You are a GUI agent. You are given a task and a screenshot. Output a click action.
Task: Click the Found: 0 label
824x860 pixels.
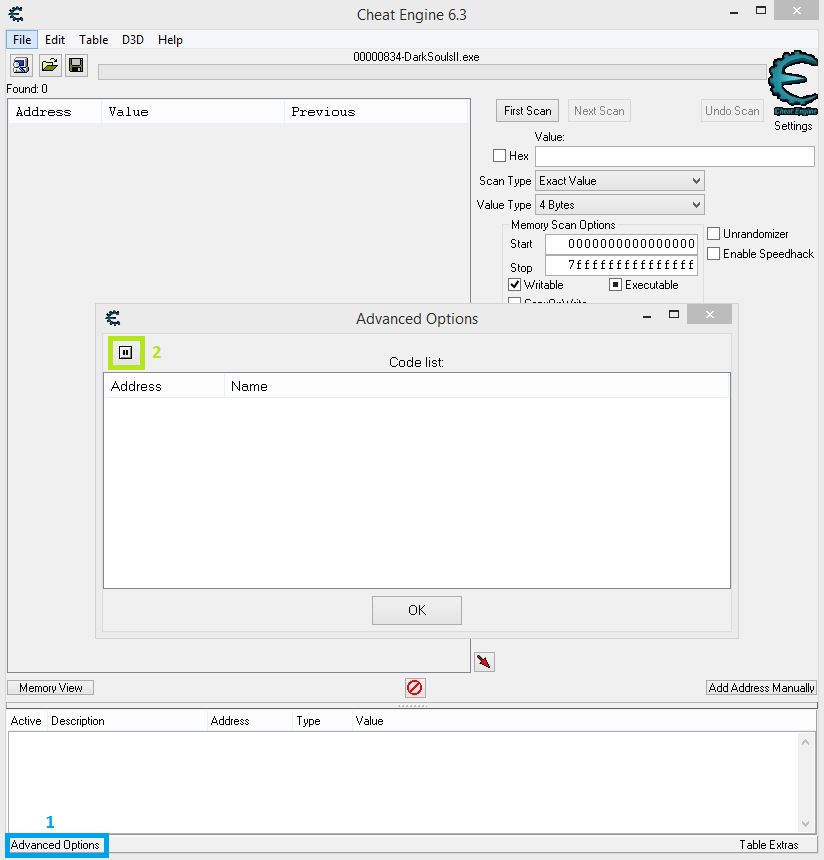pos(27,89)
